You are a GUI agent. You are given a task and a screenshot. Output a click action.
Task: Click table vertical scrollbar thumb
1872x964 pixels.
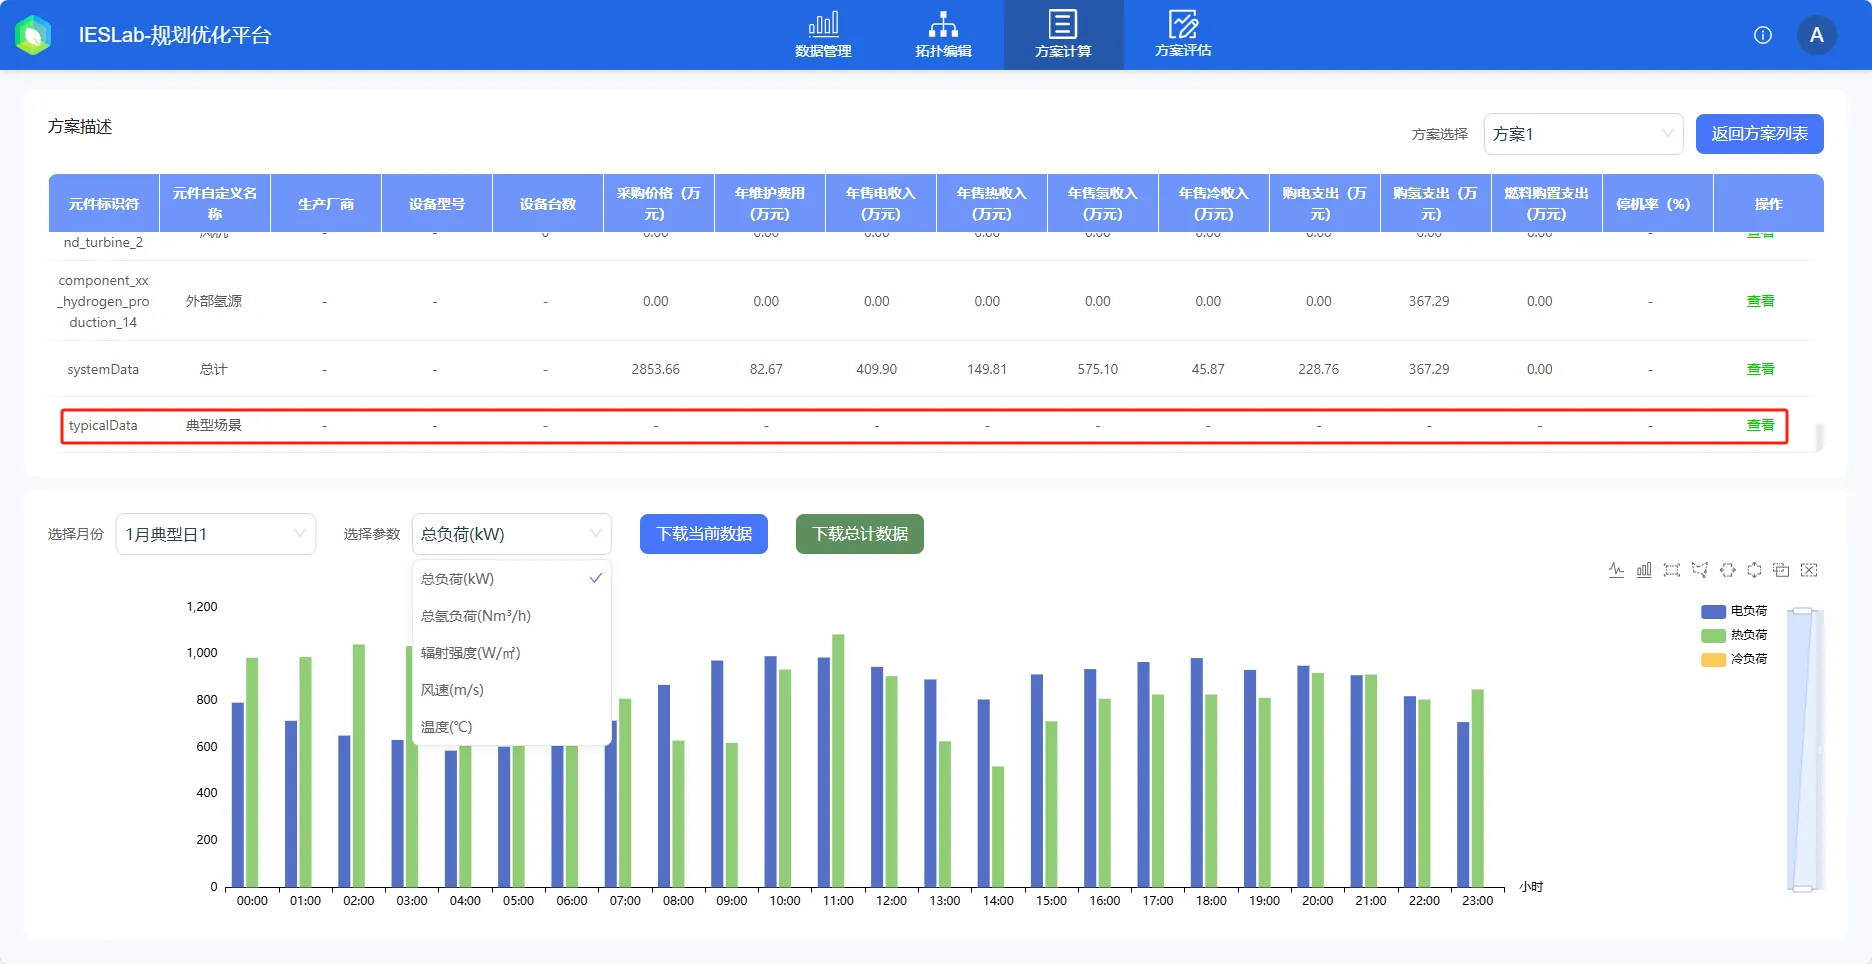coord(1819,438)
